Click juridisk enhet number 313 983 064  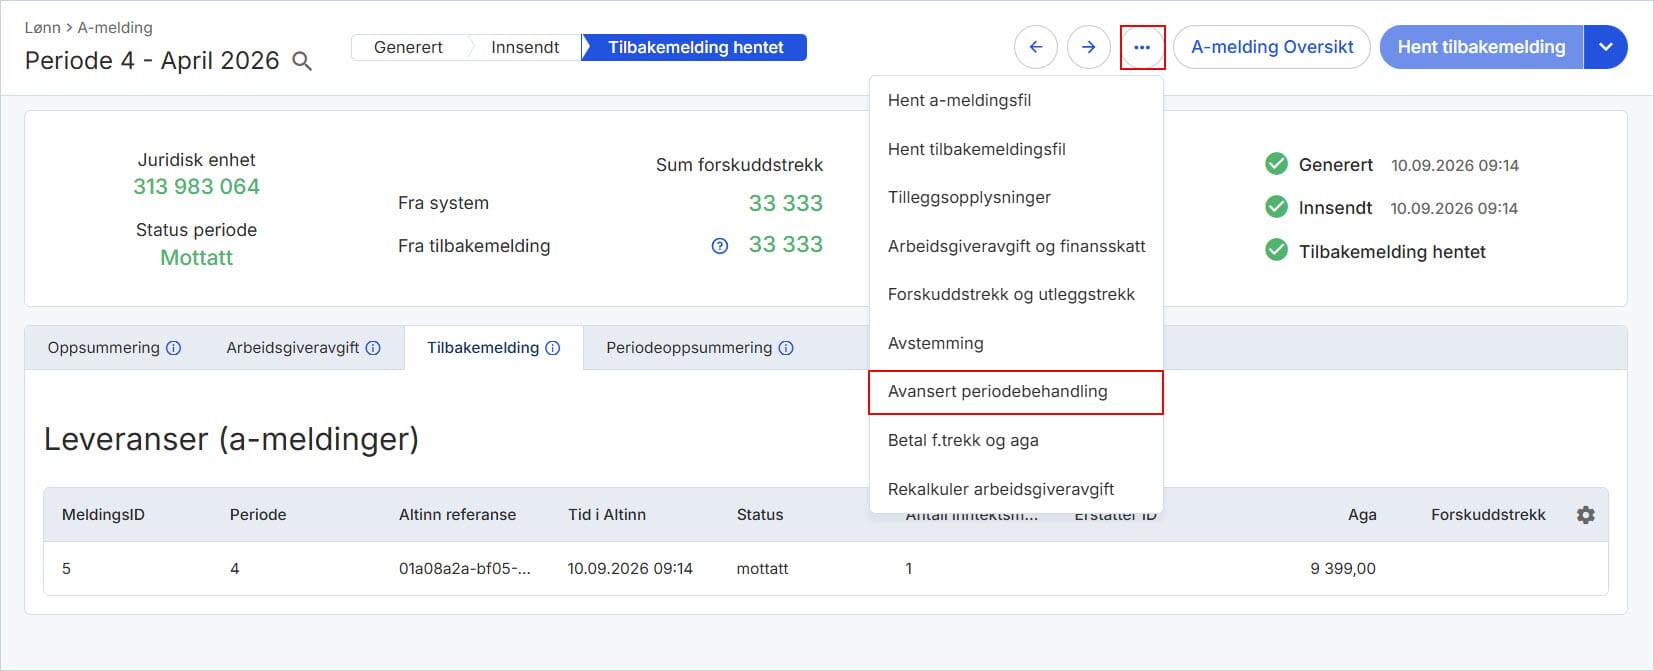click(197, 187)
